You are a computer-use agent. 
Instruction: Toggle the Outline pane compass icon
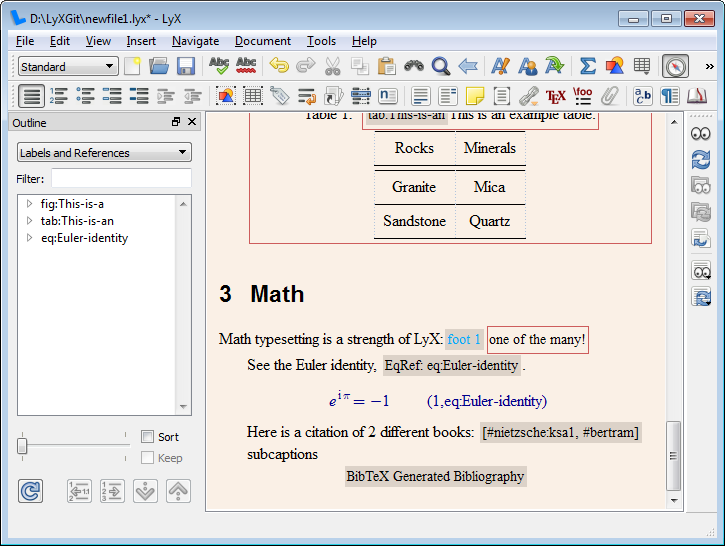coord(675,67)
